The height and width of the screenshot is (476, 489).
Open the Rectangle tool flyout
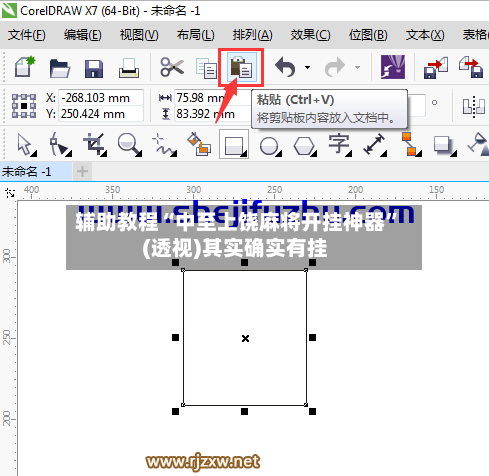coord(234,144)
